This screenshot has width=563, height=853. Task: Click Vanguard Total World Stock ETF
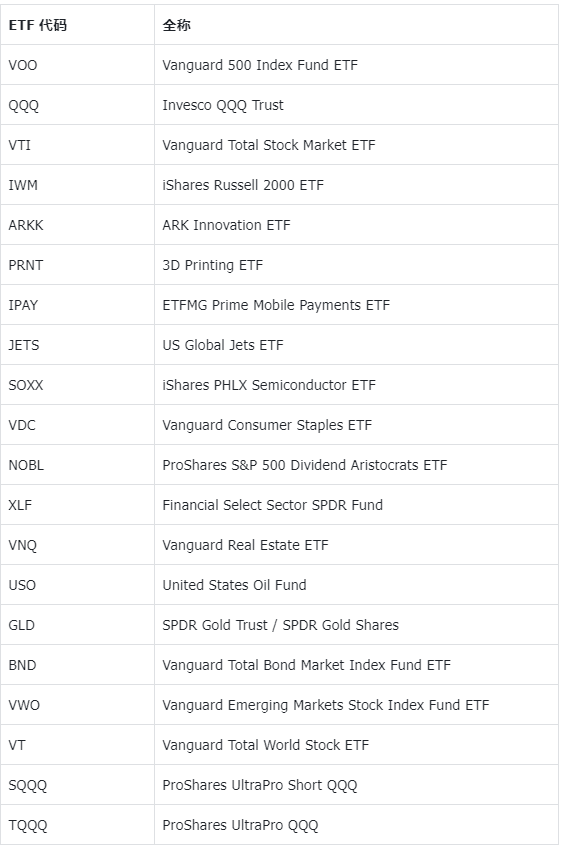265,745
